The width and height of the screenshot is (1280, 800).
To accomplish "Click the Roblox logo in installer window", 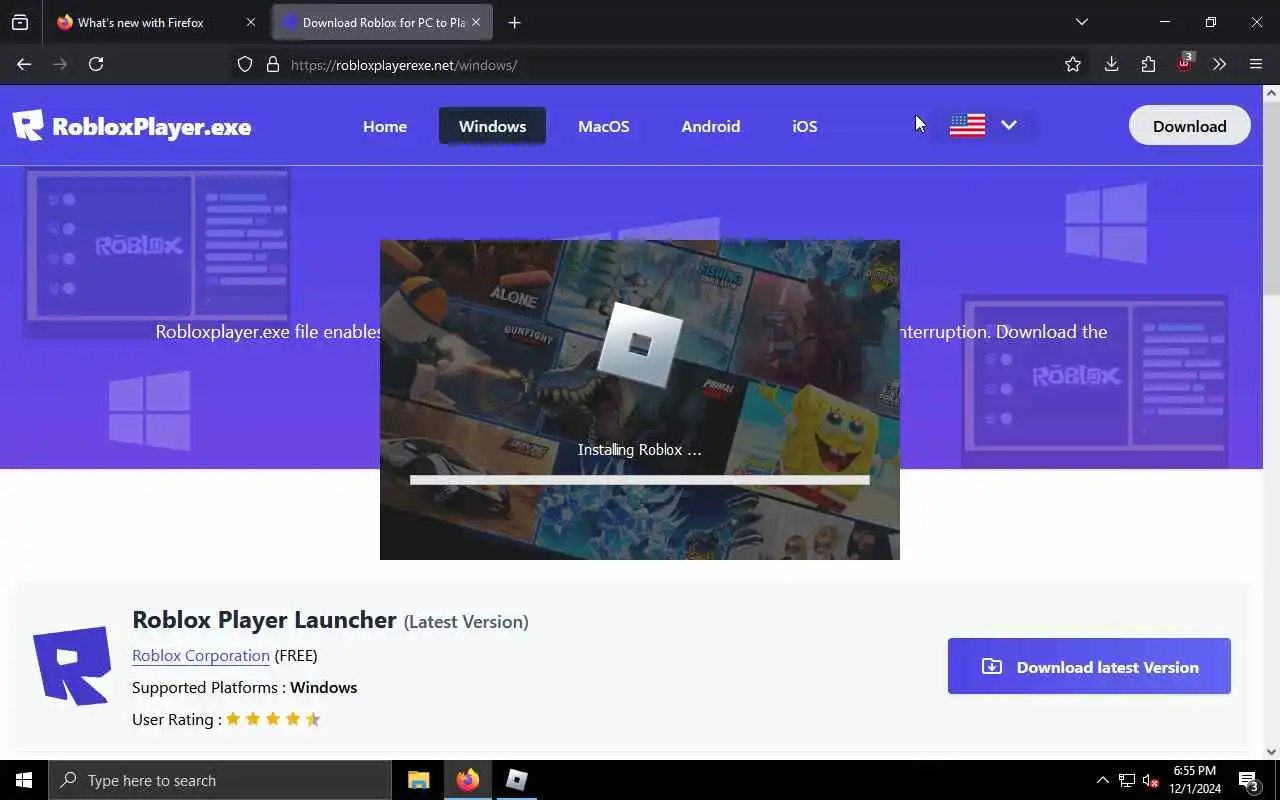I will 640,345.
